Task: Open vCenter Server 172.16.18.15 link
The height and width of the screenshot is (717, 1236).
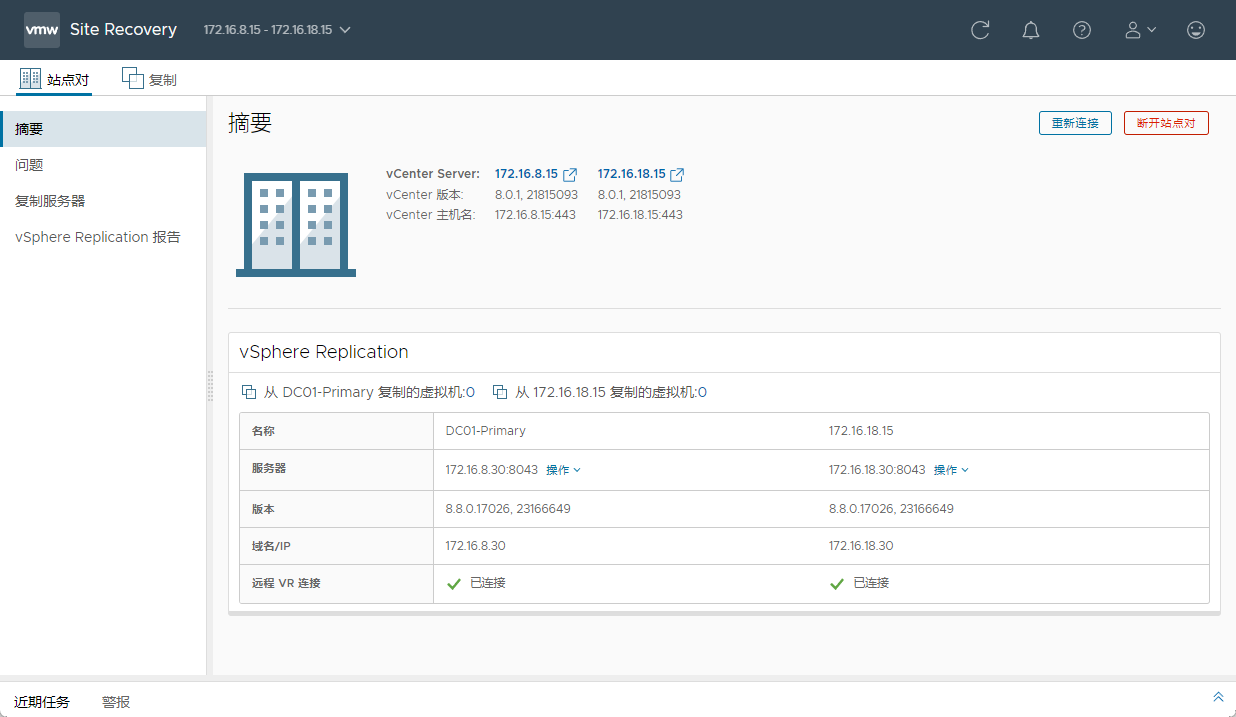Action: [x=631, y=174]
